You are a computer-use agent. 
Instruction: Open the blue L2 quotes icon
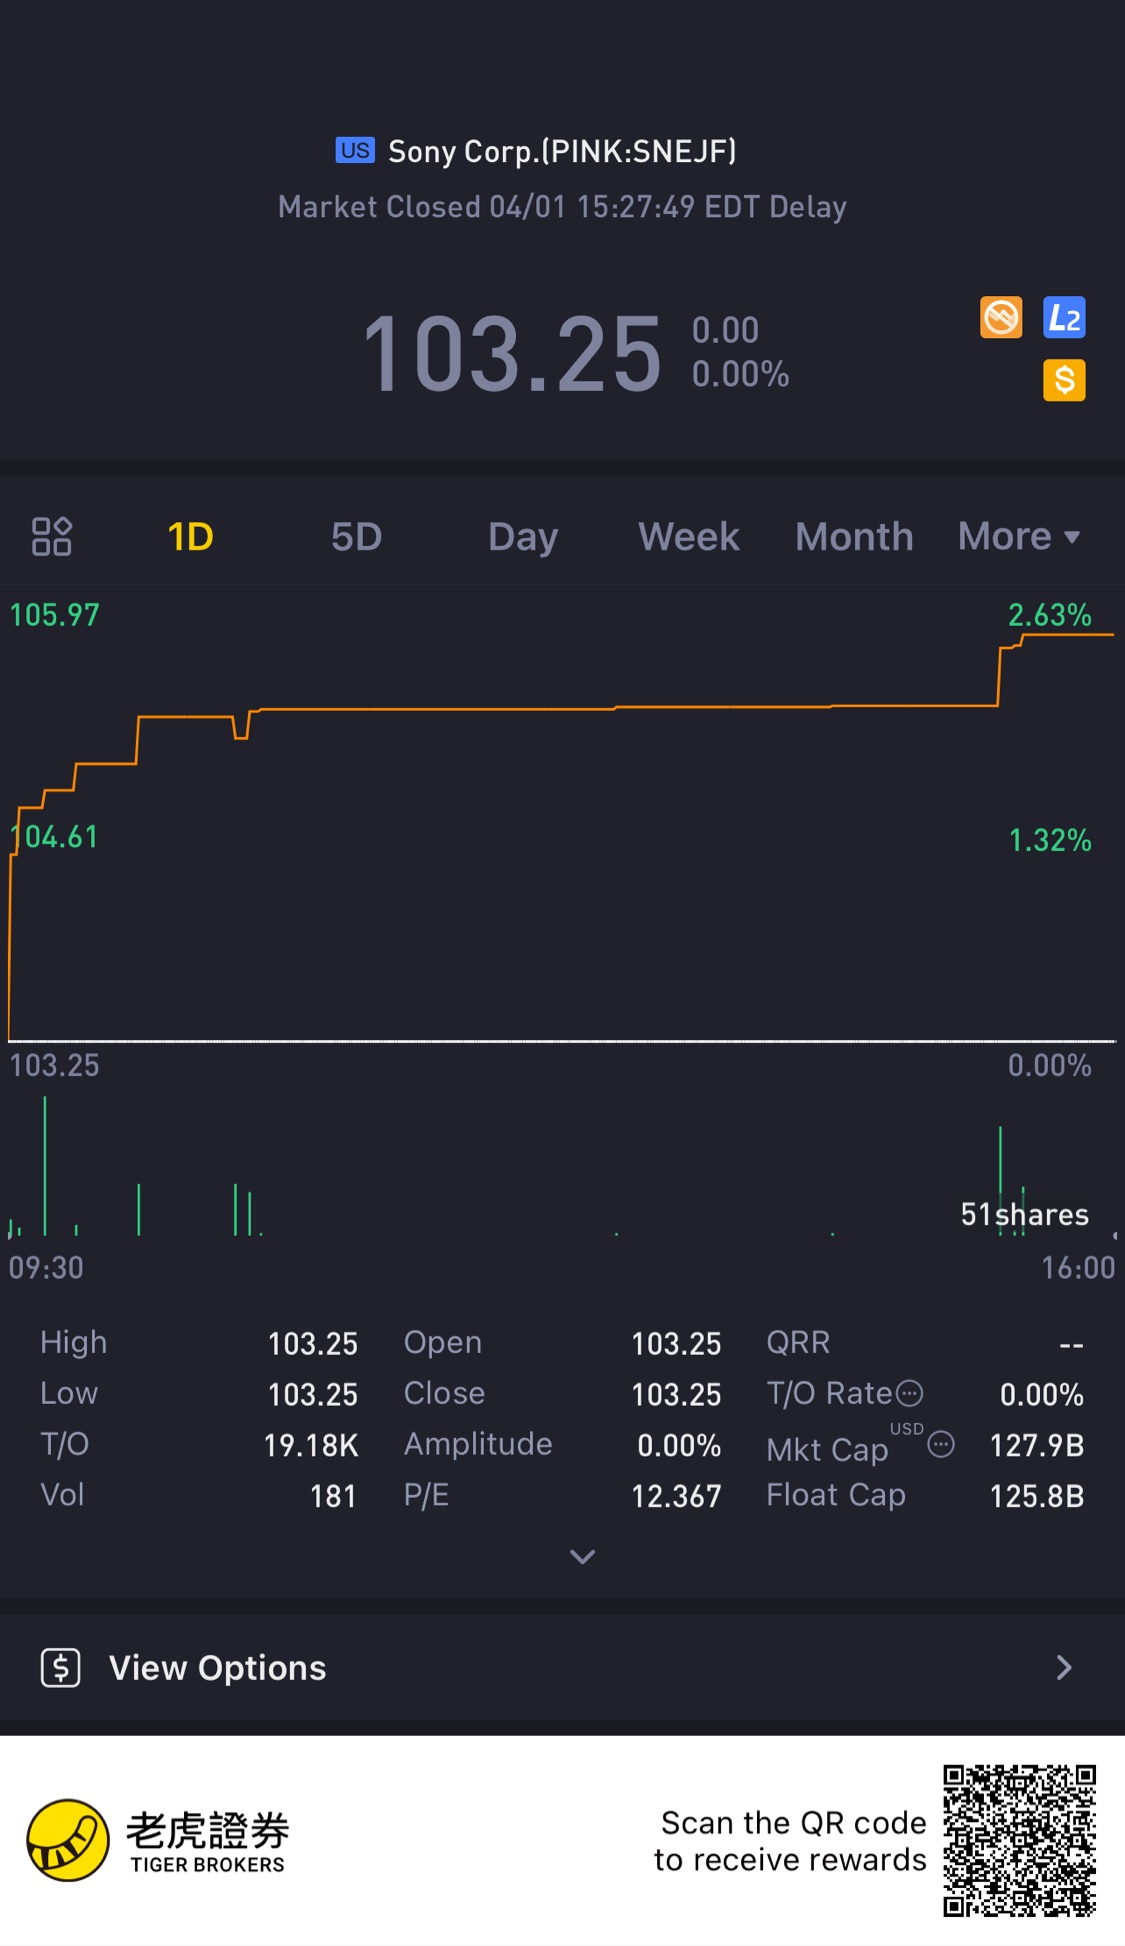(x=1064, y=318)
